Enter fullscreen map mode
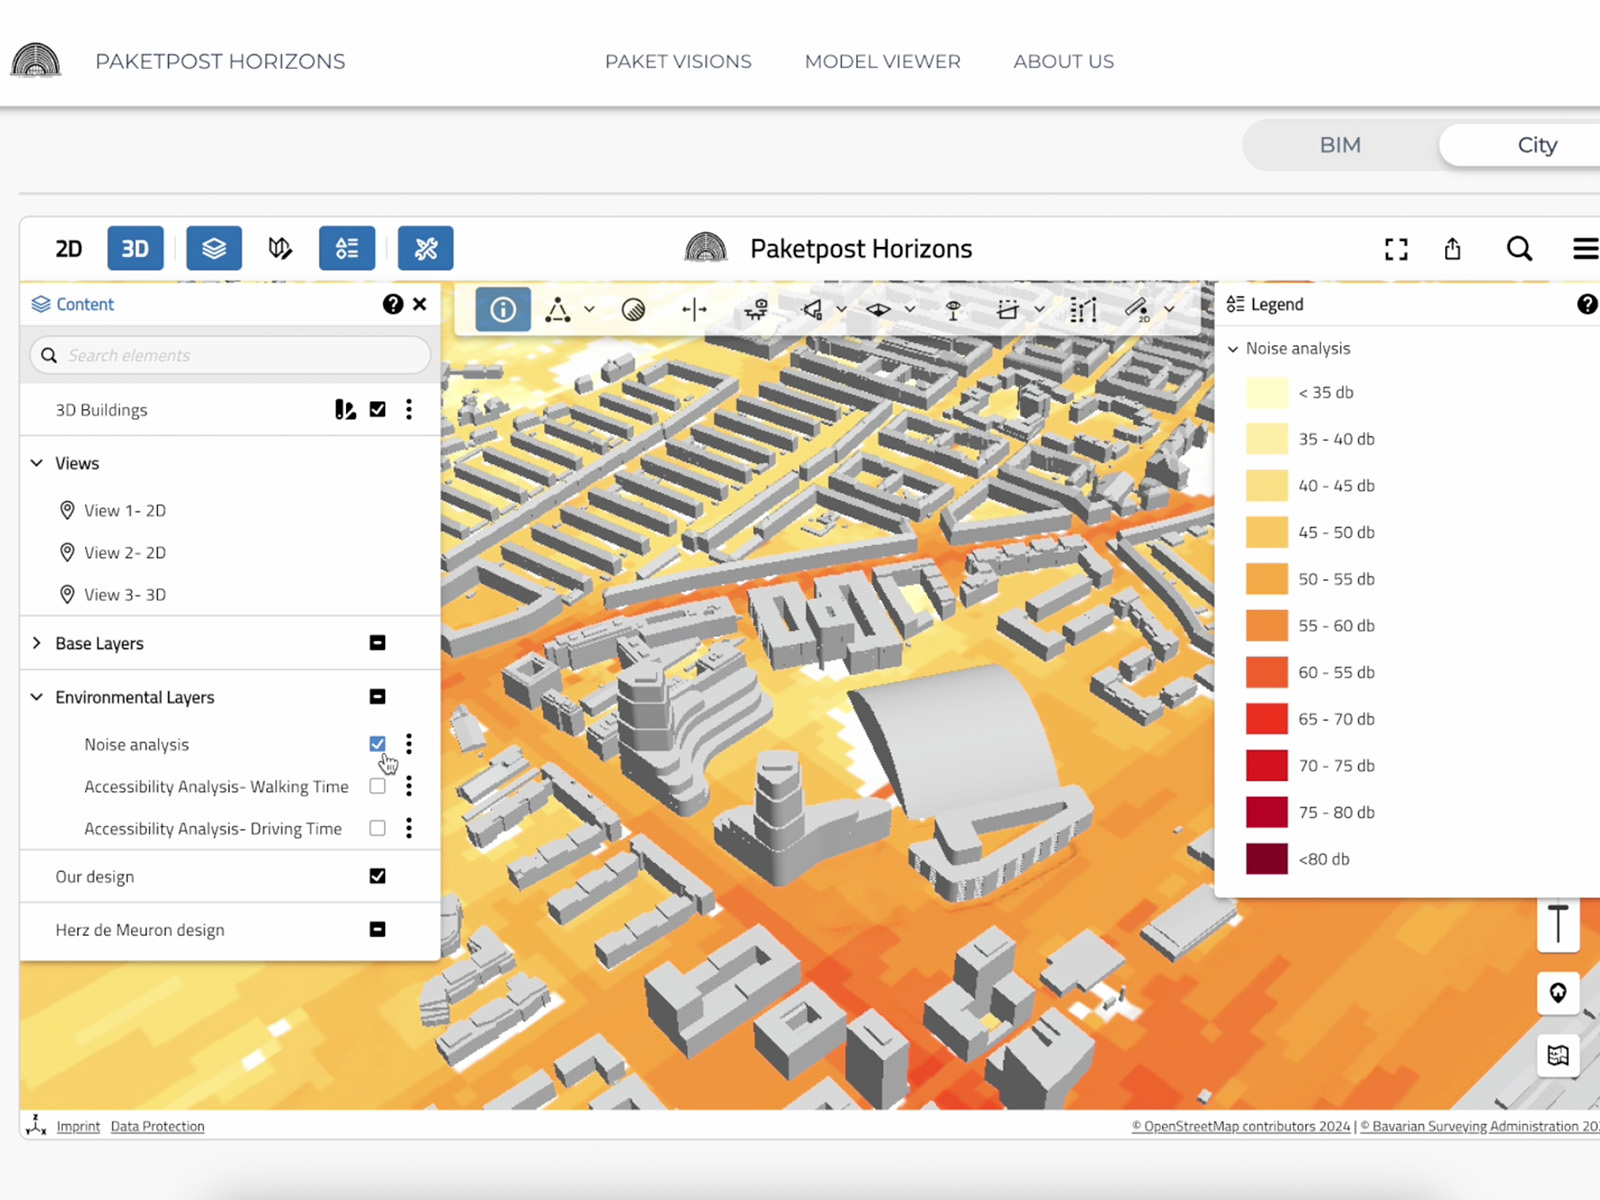The width and height of the screenshot is (1600, 1200). [x=1396, y=249]
